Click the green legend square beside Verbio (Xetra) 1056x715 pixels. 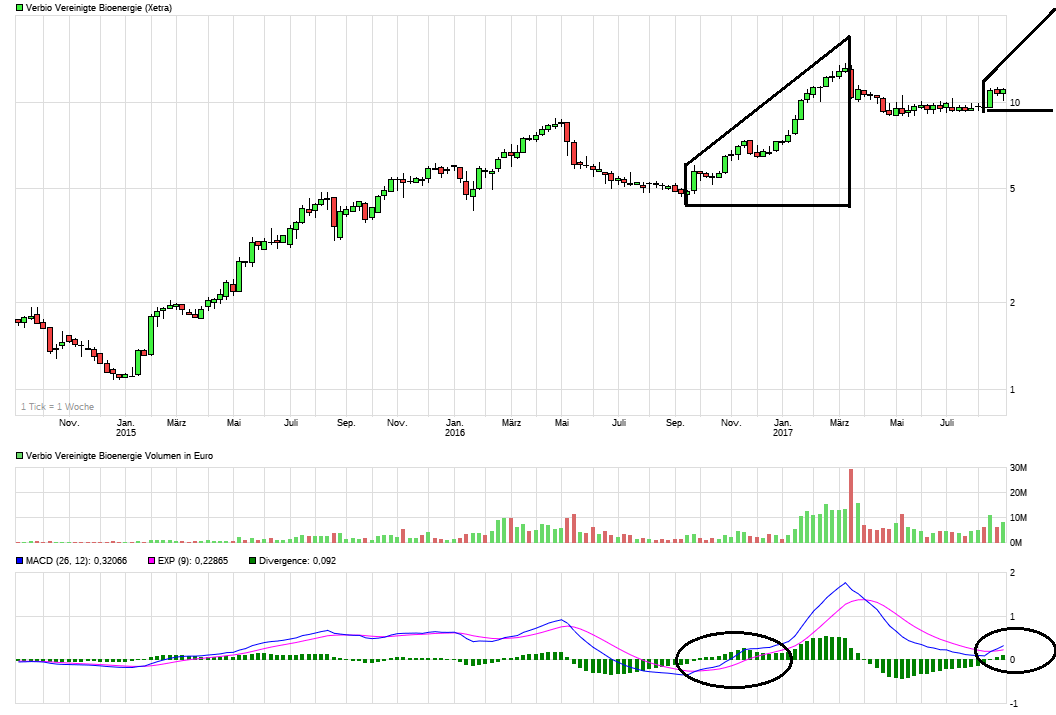coord(20,8)
